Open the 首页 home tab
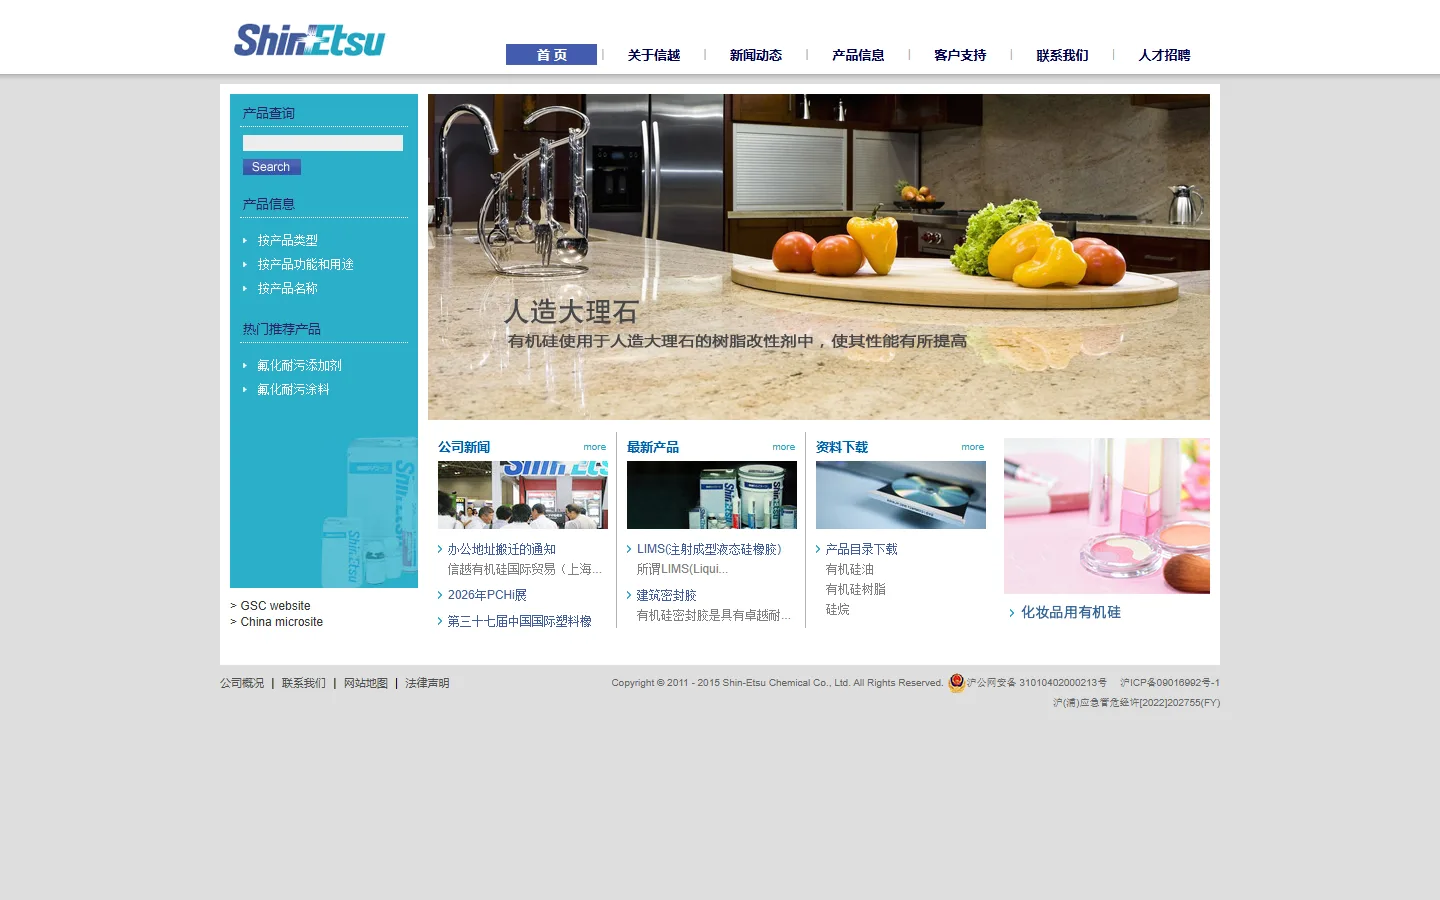1440x900 pixels. click(551, 55)
